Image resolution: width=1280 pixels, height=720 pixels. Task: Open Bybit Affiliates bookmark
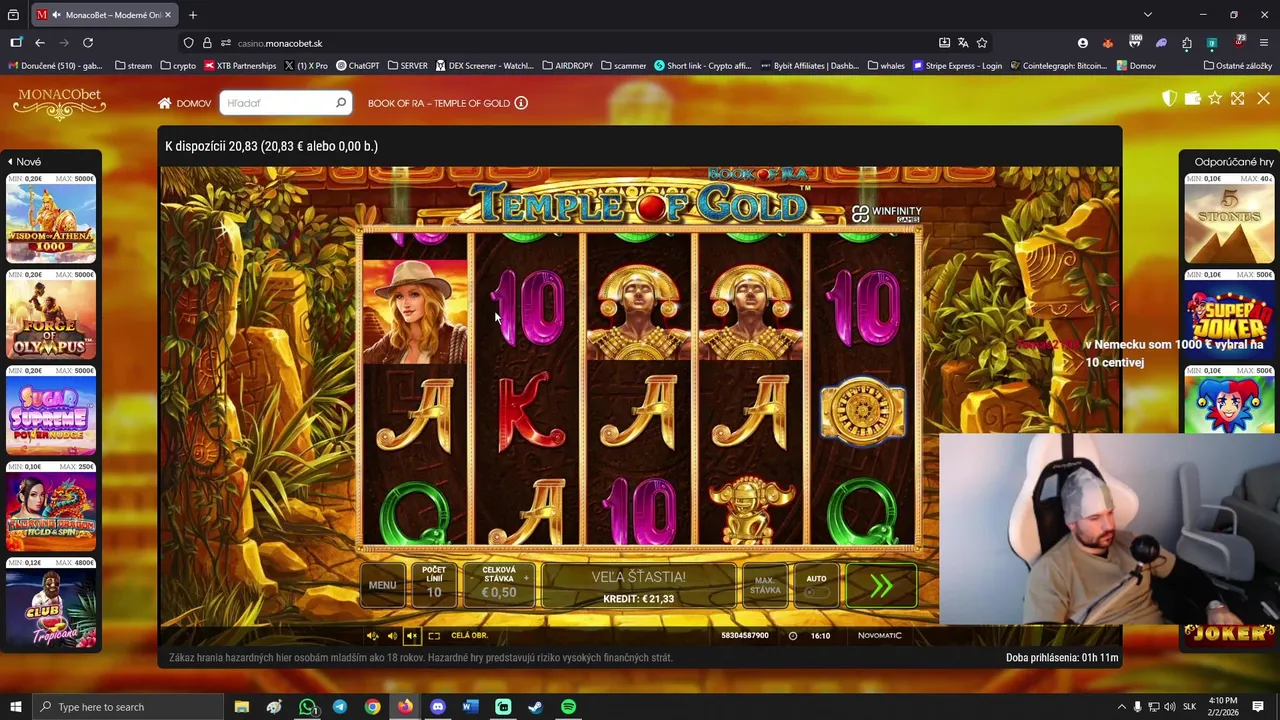point(809,66)
